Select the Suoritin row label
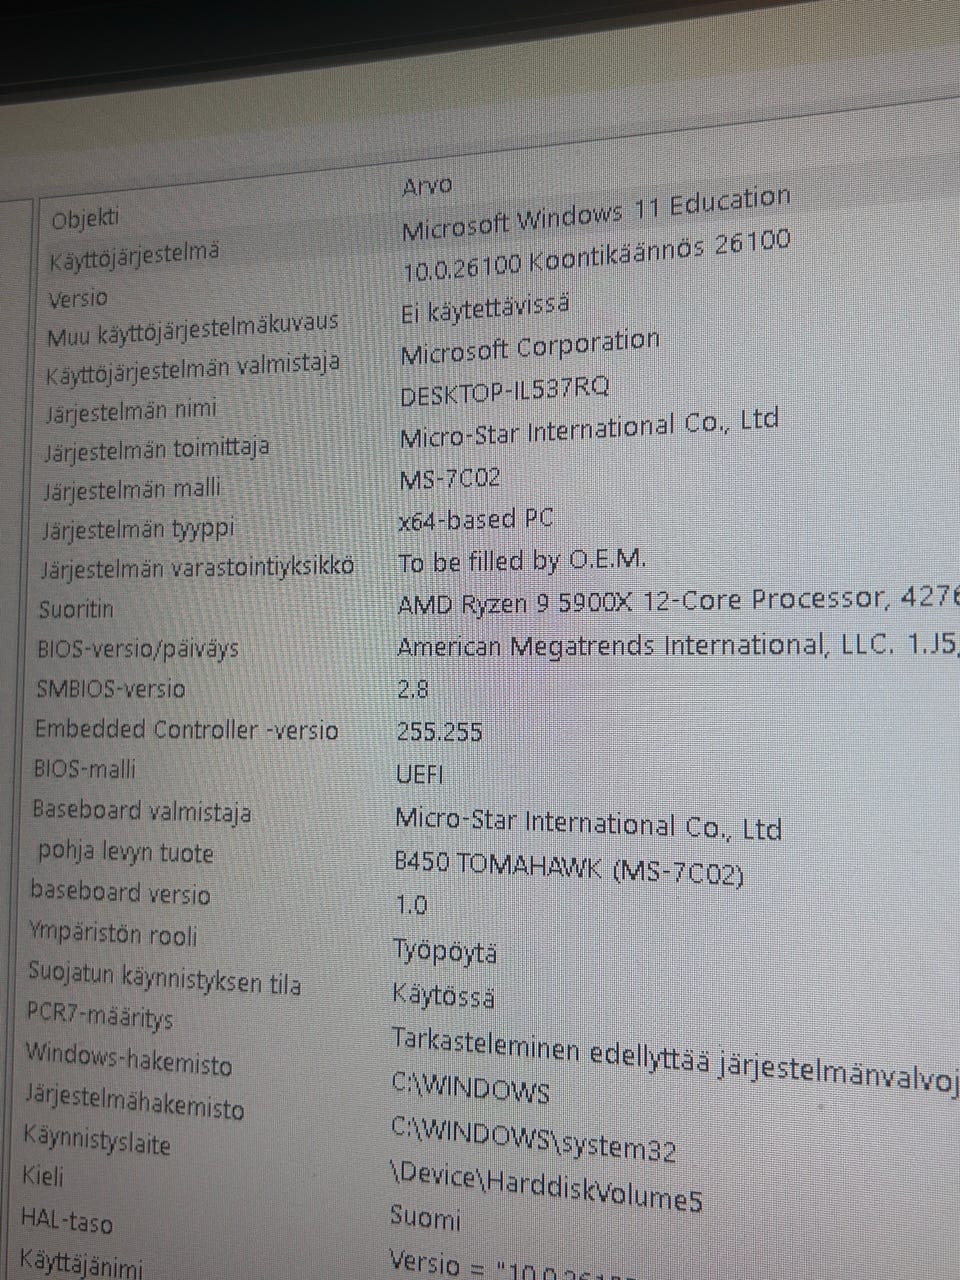Image resolution: width=960 pixels, height=1280 pixels. coord(76,609)
